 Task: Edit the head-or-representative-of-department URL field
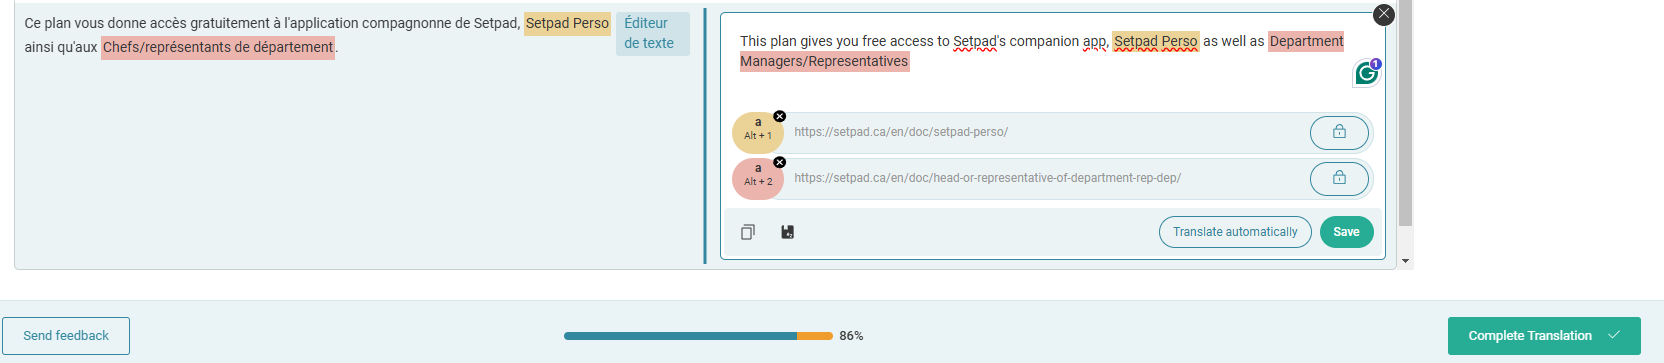point(1047,178)
